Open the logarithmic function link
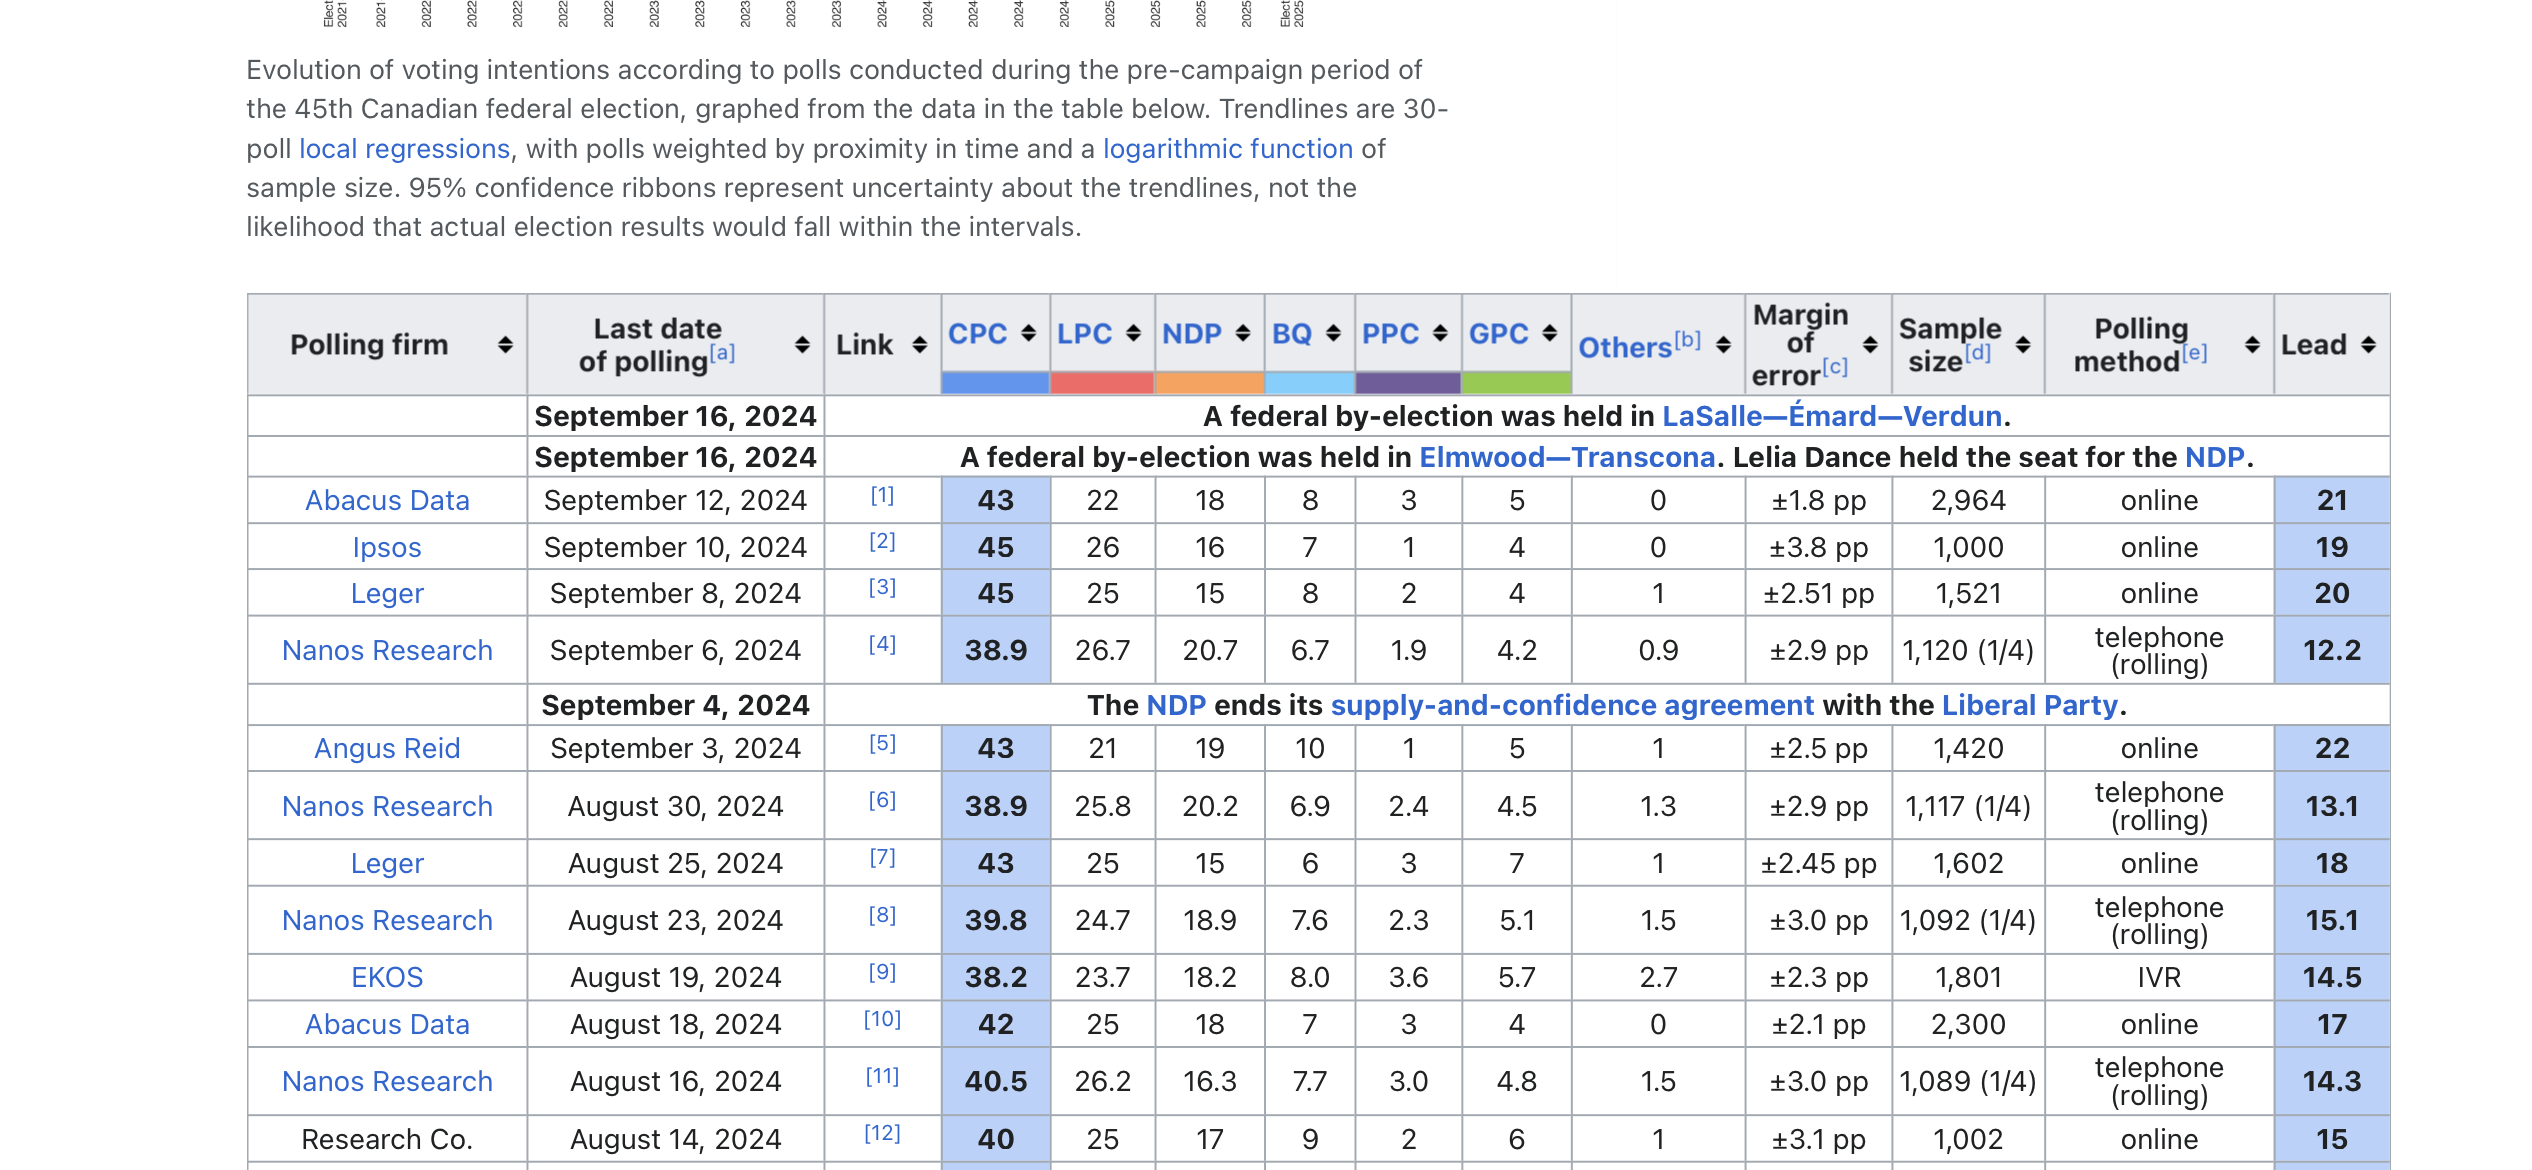The image size is (2532, 1170). coord(1227,149)
